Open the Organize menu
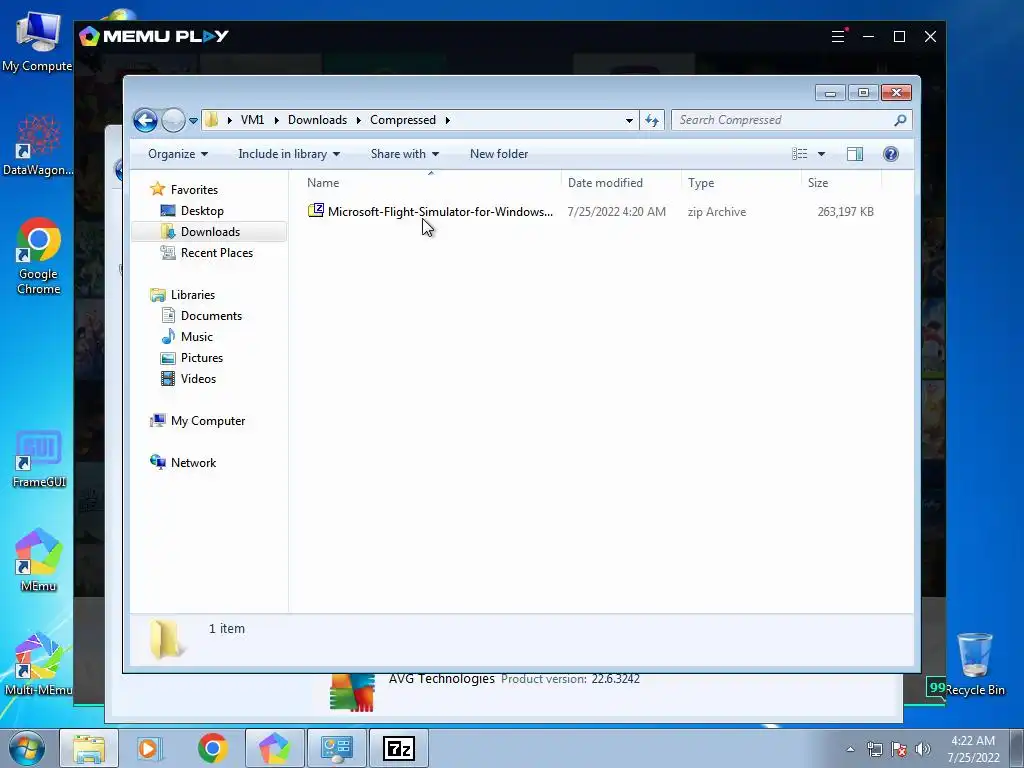 point(178,154)
